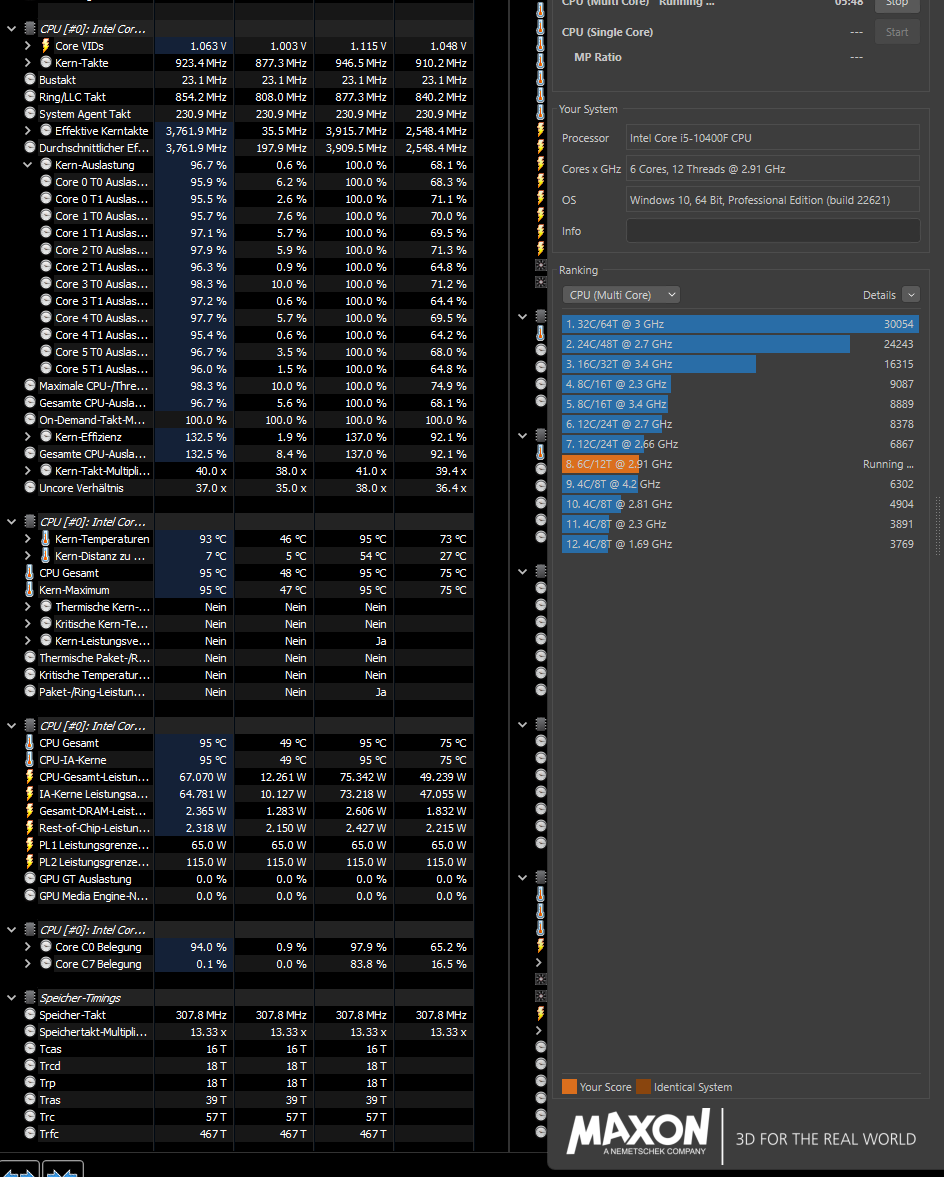
Task: Click the Processor field showing Intel Core i5-10400F
Action: point(773,138)
